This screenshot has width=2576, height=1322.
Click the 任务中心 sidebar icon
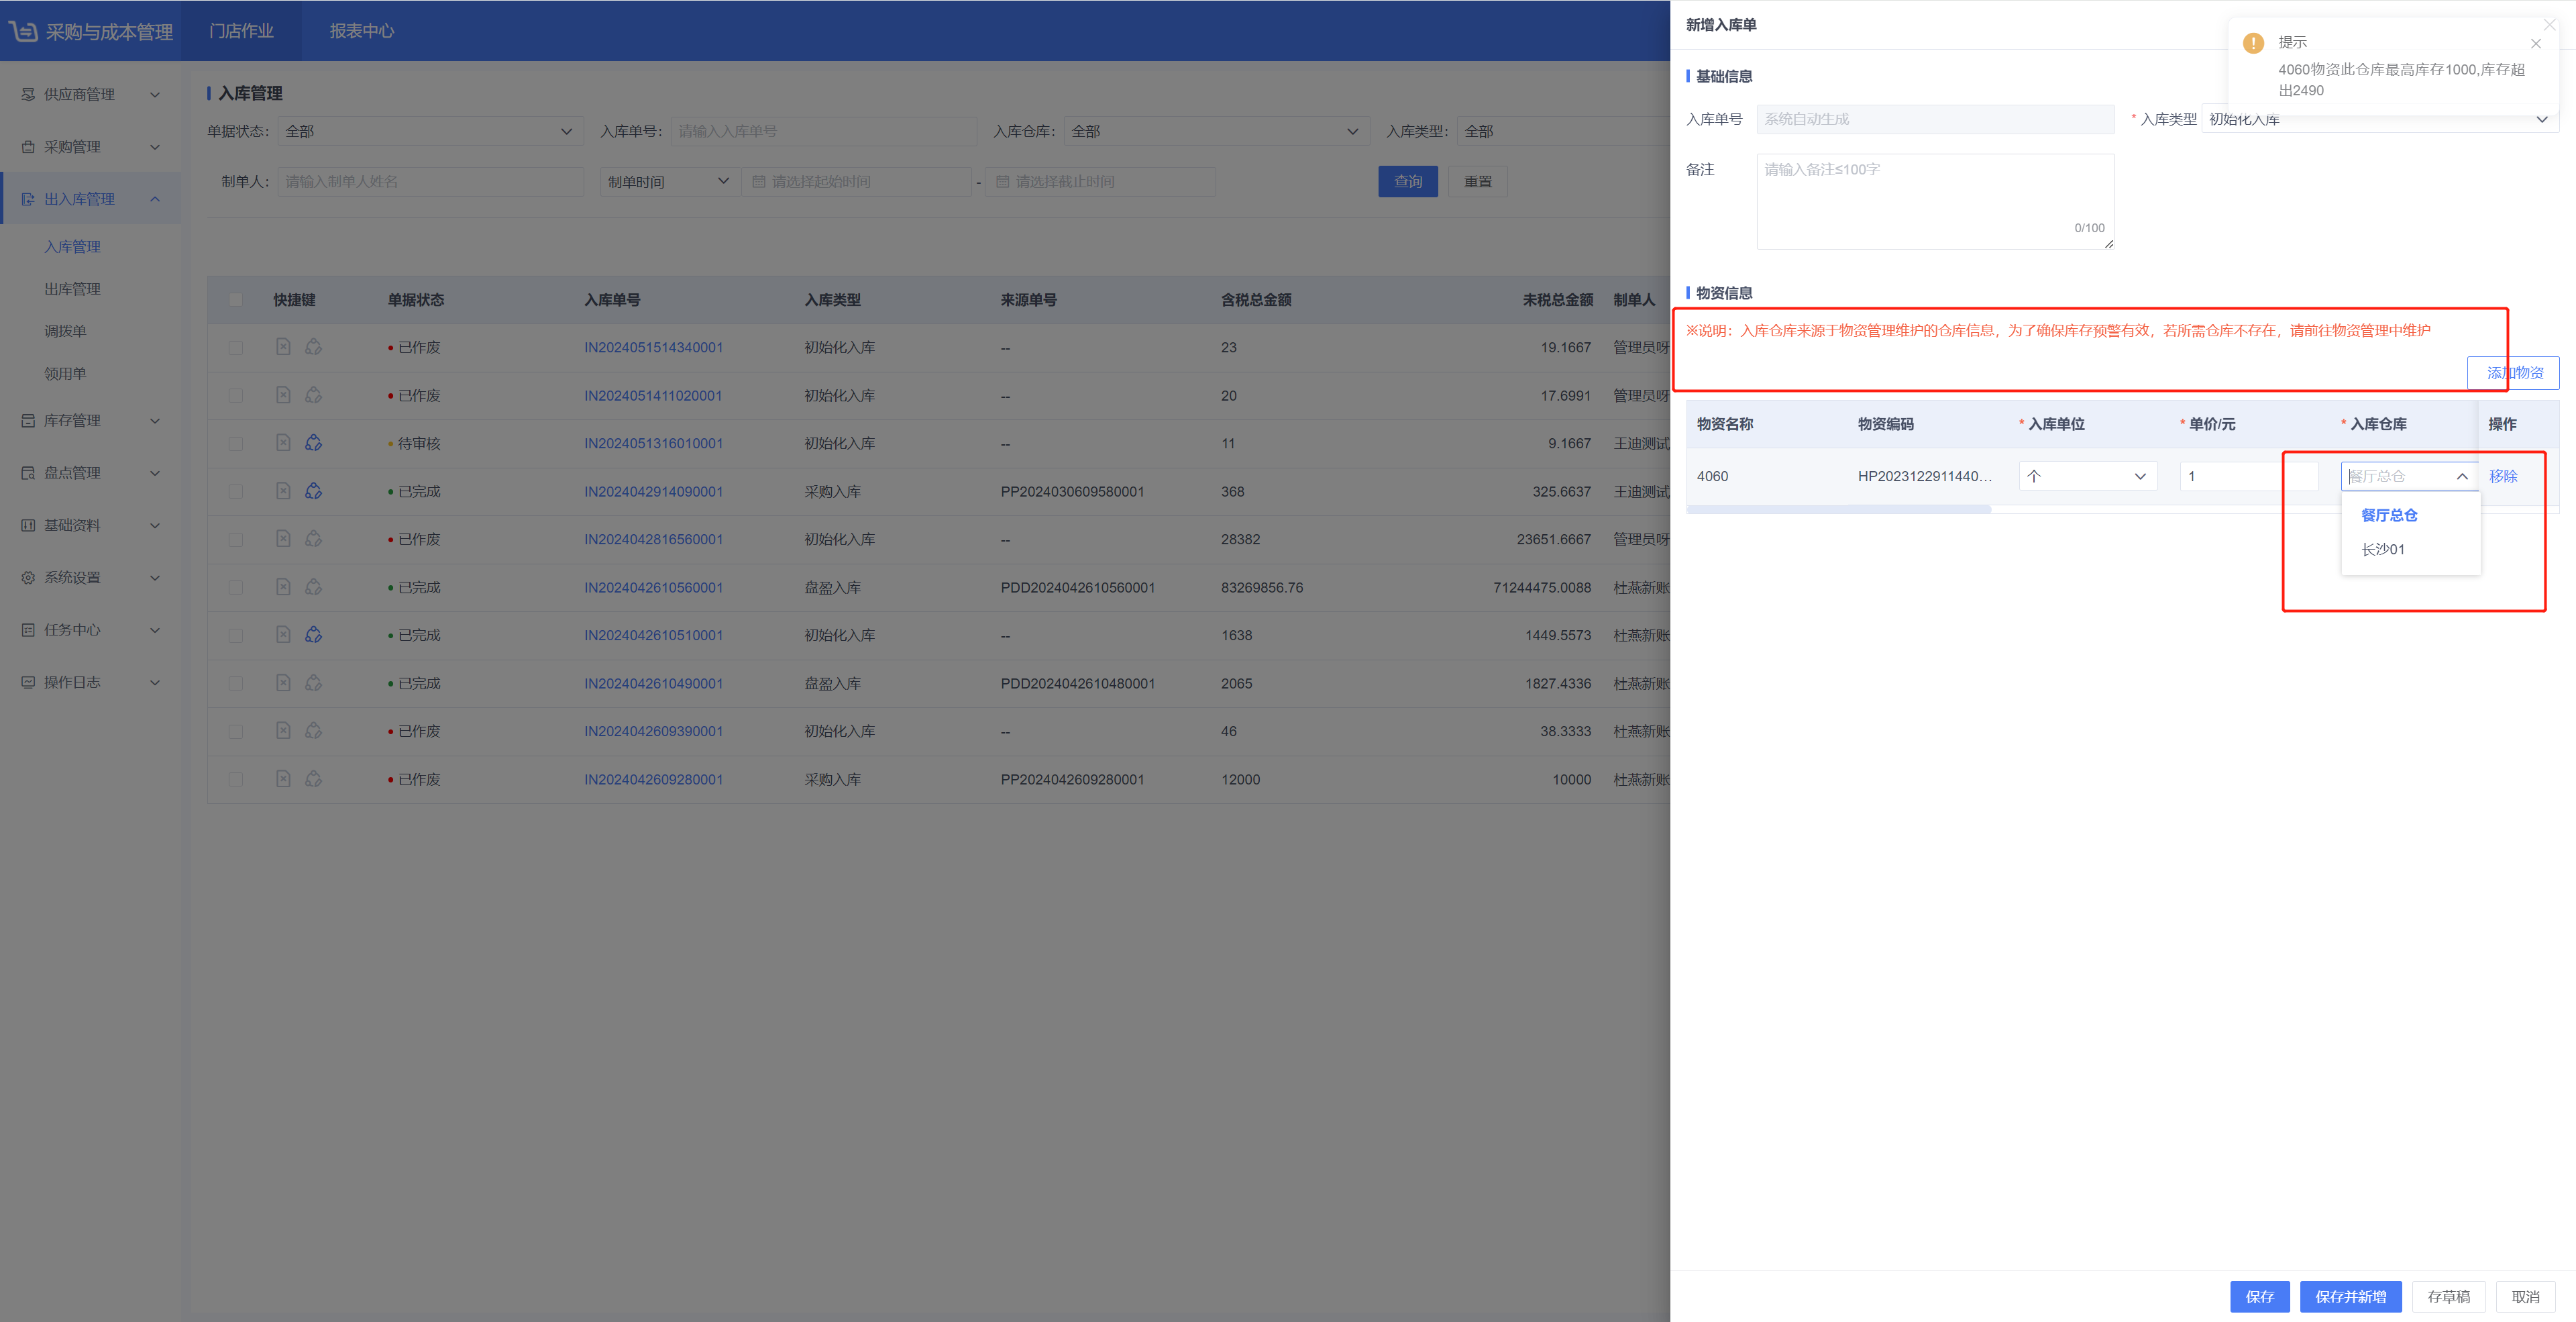28,629
